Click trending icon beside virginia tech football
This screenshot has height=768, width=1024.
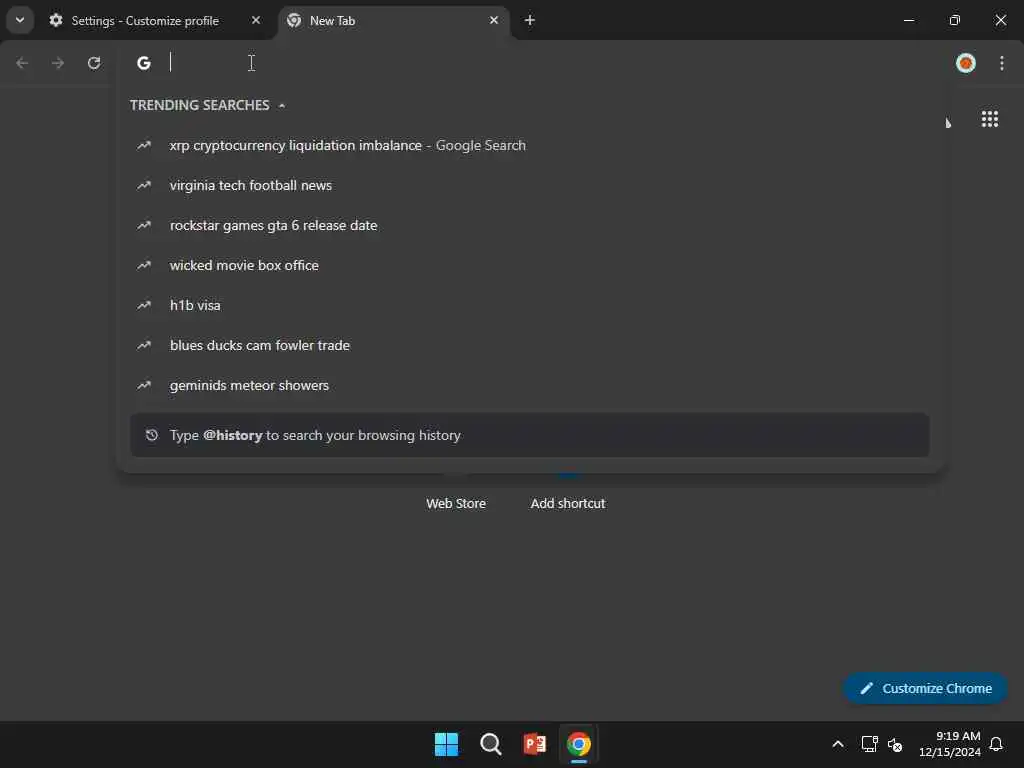pyautogui.click(x=144, y=185)
